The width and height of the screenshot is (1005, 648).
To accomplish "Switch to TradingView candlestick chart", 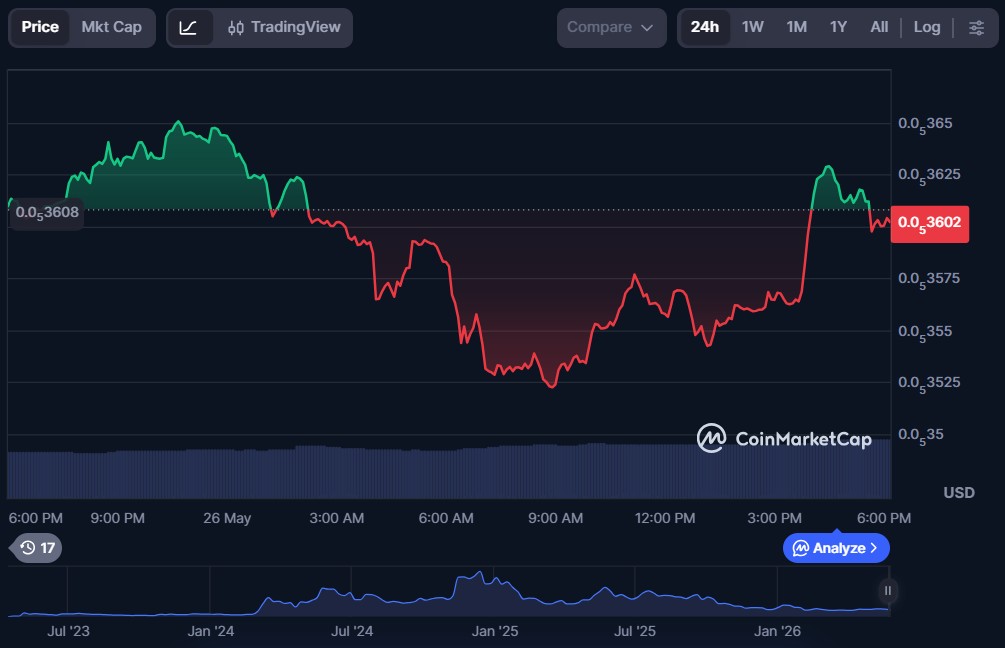I will click(x=284, y=28).
